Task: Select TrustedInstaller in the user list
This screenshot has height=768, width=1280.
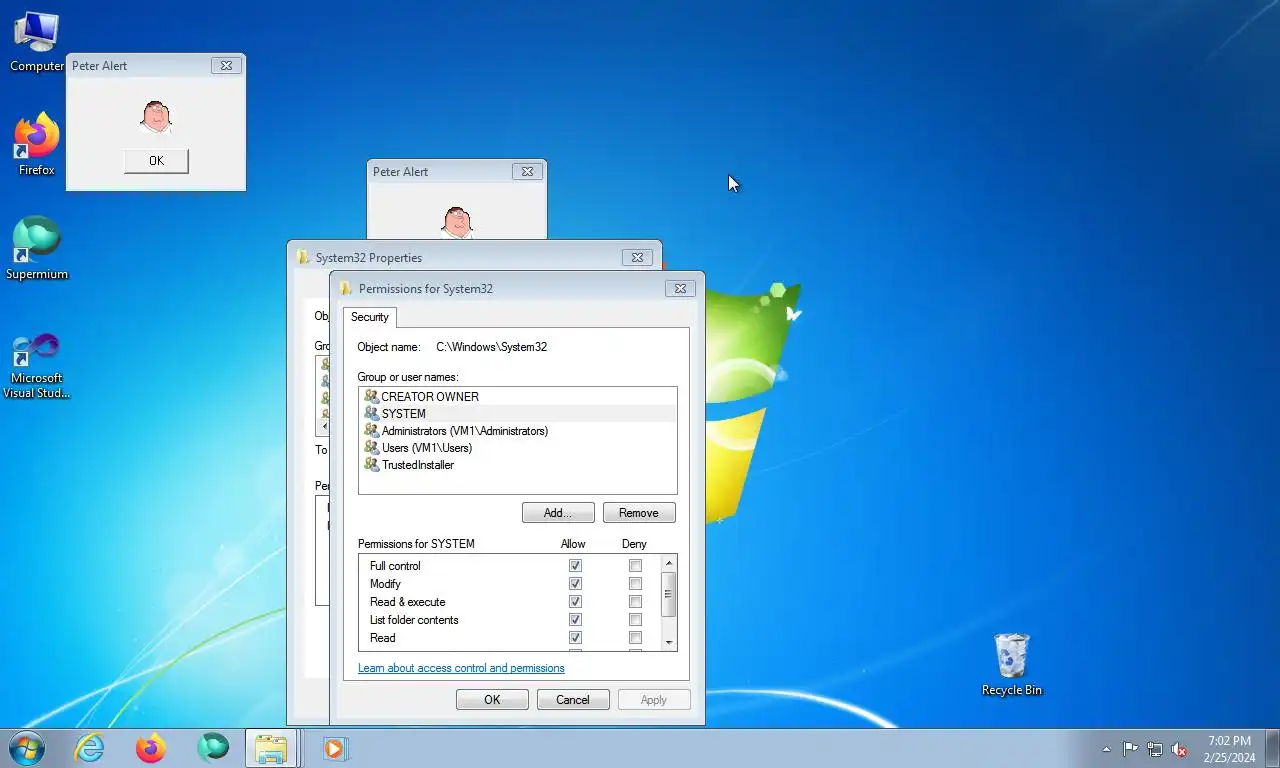Action: click(517, 465)
